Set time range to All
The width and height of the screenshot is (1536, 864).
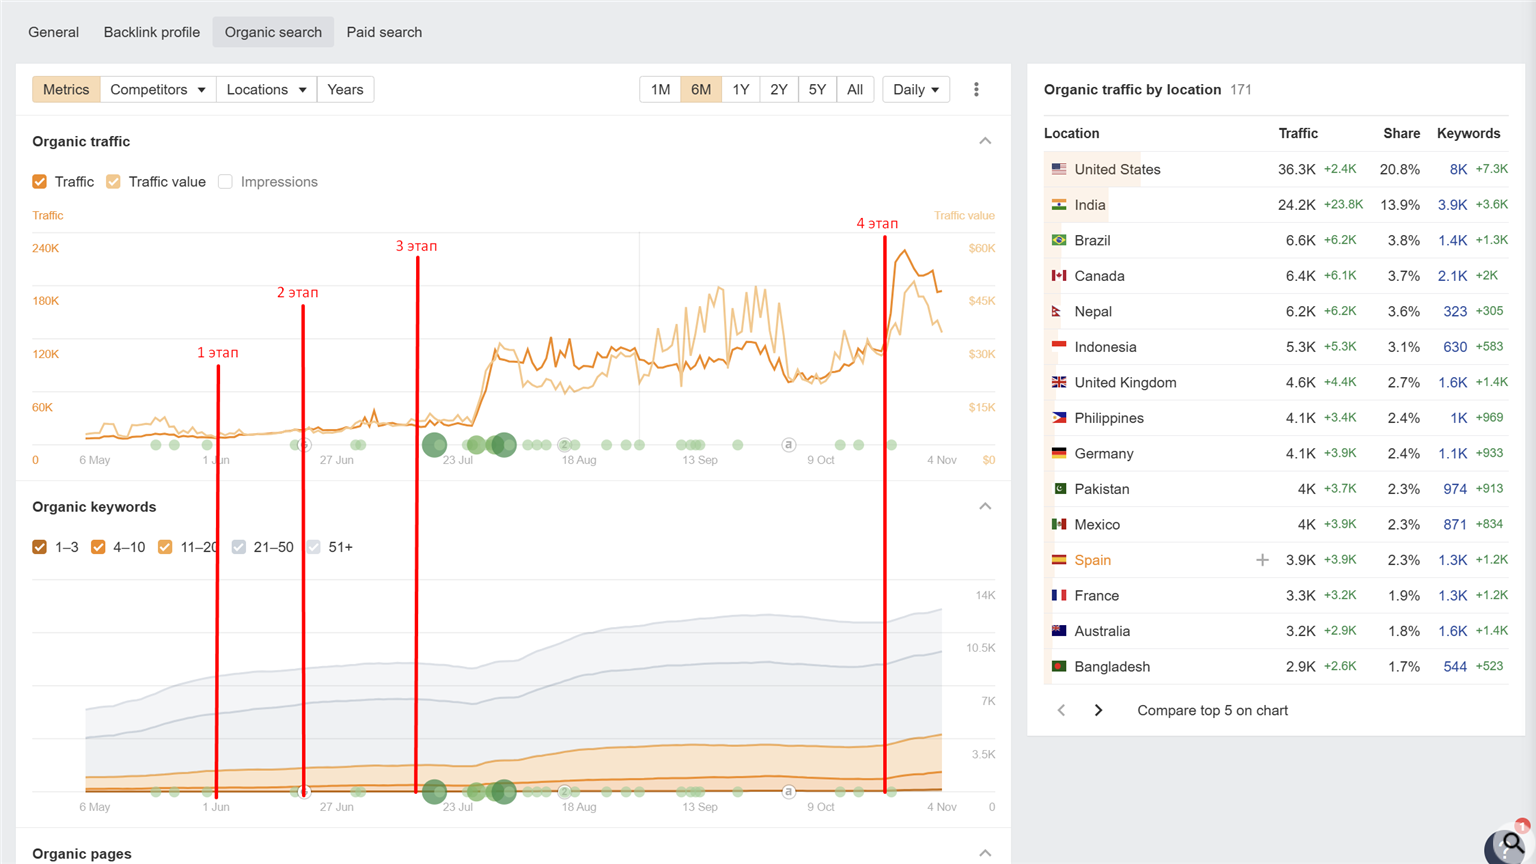pyautogui.click(x=855, y=90)
